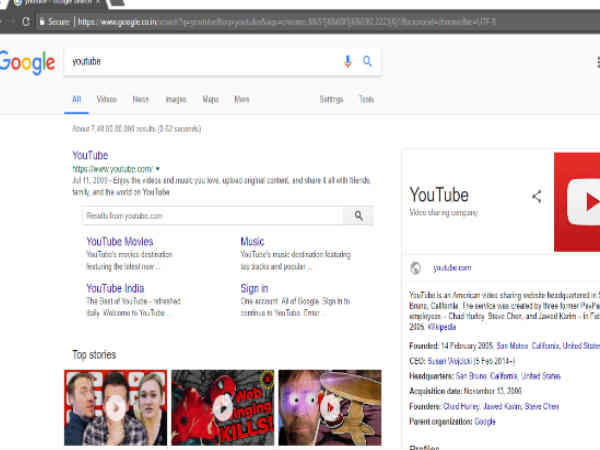Click the globe icon beside youtube.com
Viewport: 600px width, 450px height.
tap(416, 268)
